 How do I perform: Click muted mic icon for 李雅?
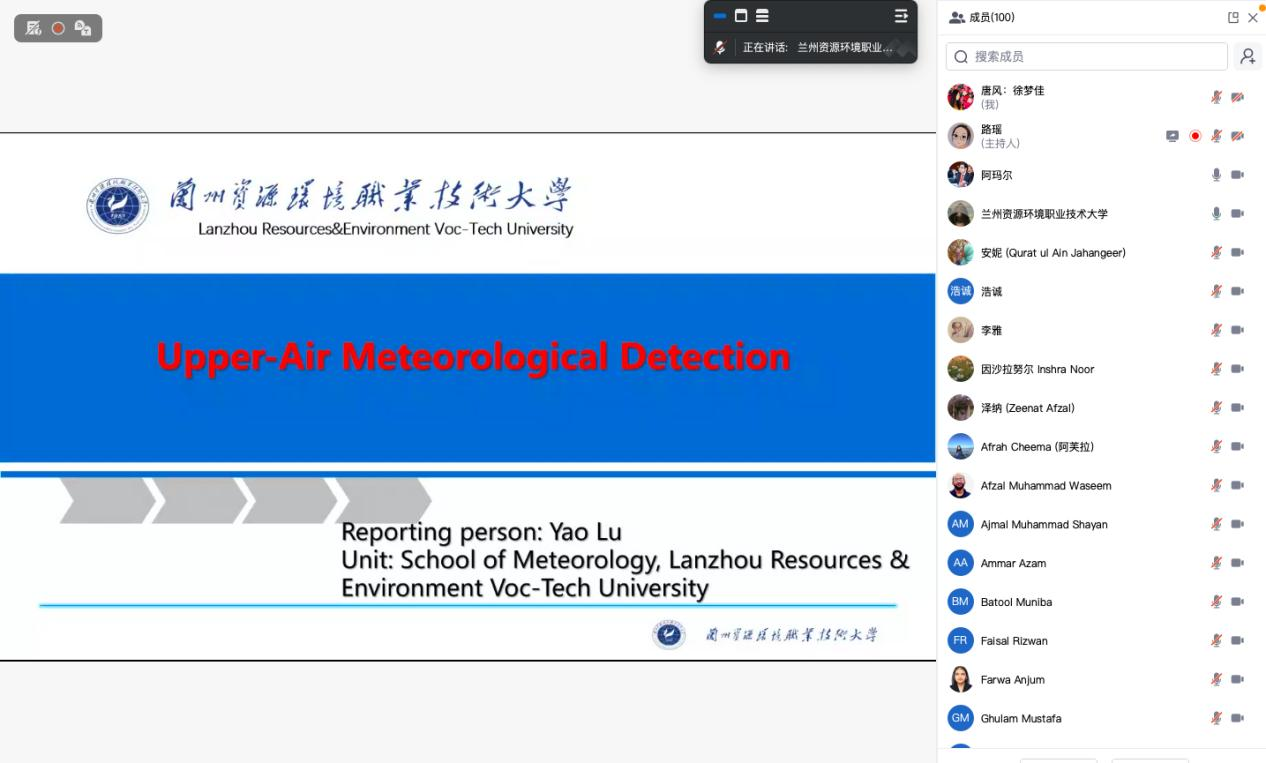[x=1217, y=330]
